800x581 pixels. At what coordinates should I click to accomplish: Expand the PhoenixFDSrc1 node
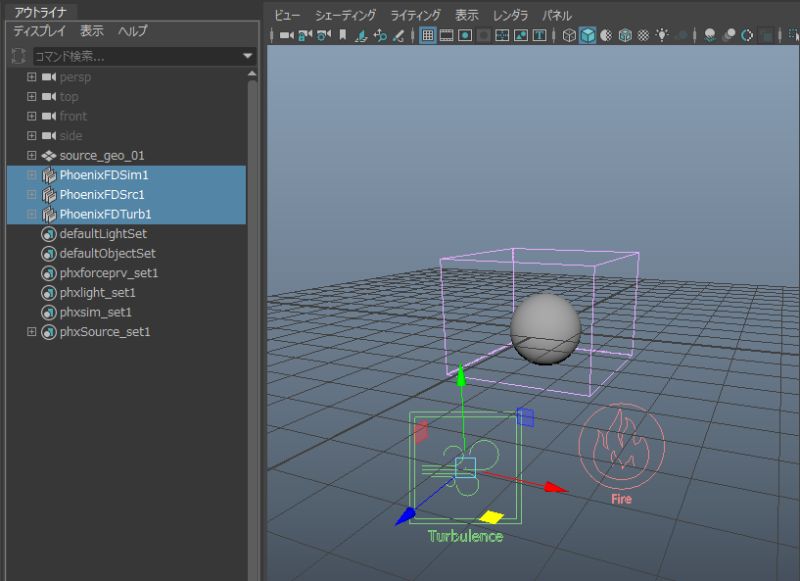click(32, 194)
